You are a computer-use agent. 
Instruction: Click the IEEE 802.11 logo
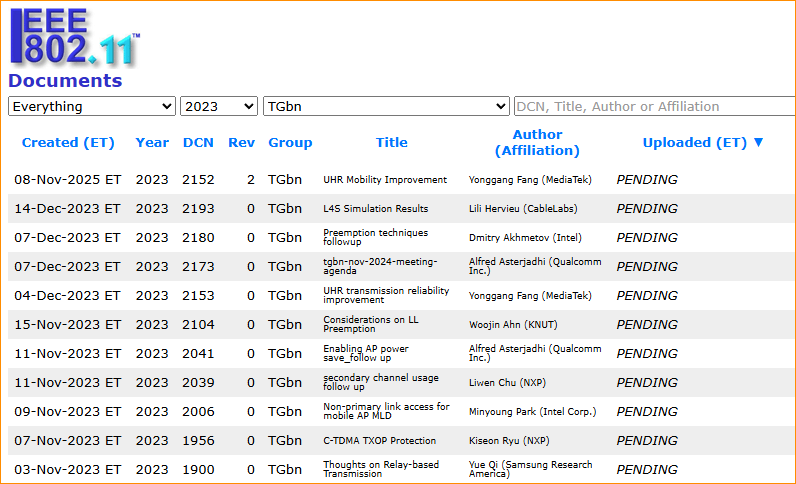(74, 36)
